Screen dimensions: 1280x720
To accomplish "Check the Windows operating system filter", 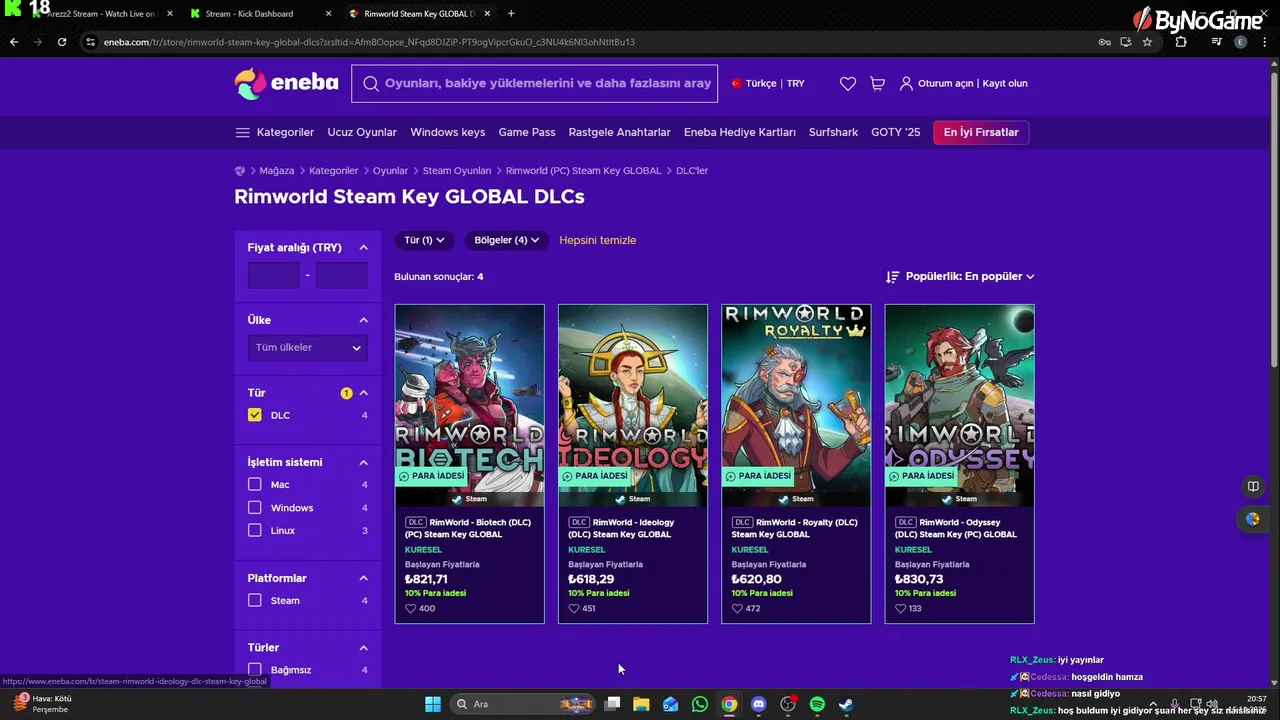I will click(x=255, y=508).
